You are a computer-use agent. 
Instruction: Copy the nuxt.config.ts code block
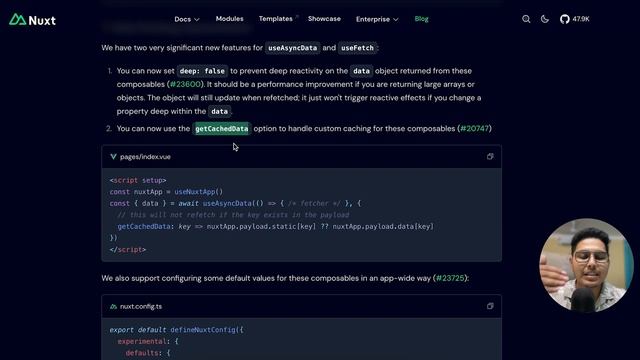(490, 307)
